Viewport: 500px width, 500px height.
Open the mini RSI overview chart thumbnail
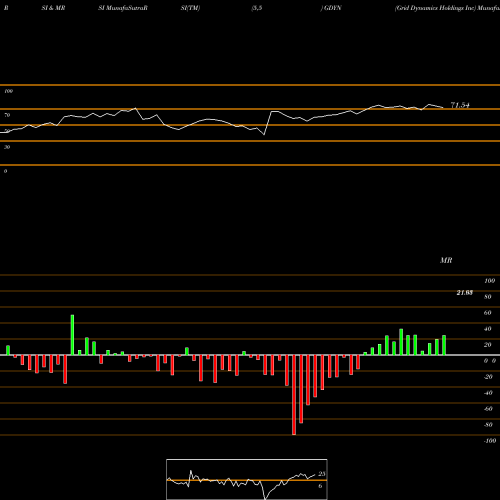pyautogui.click(x=247, y=479)
